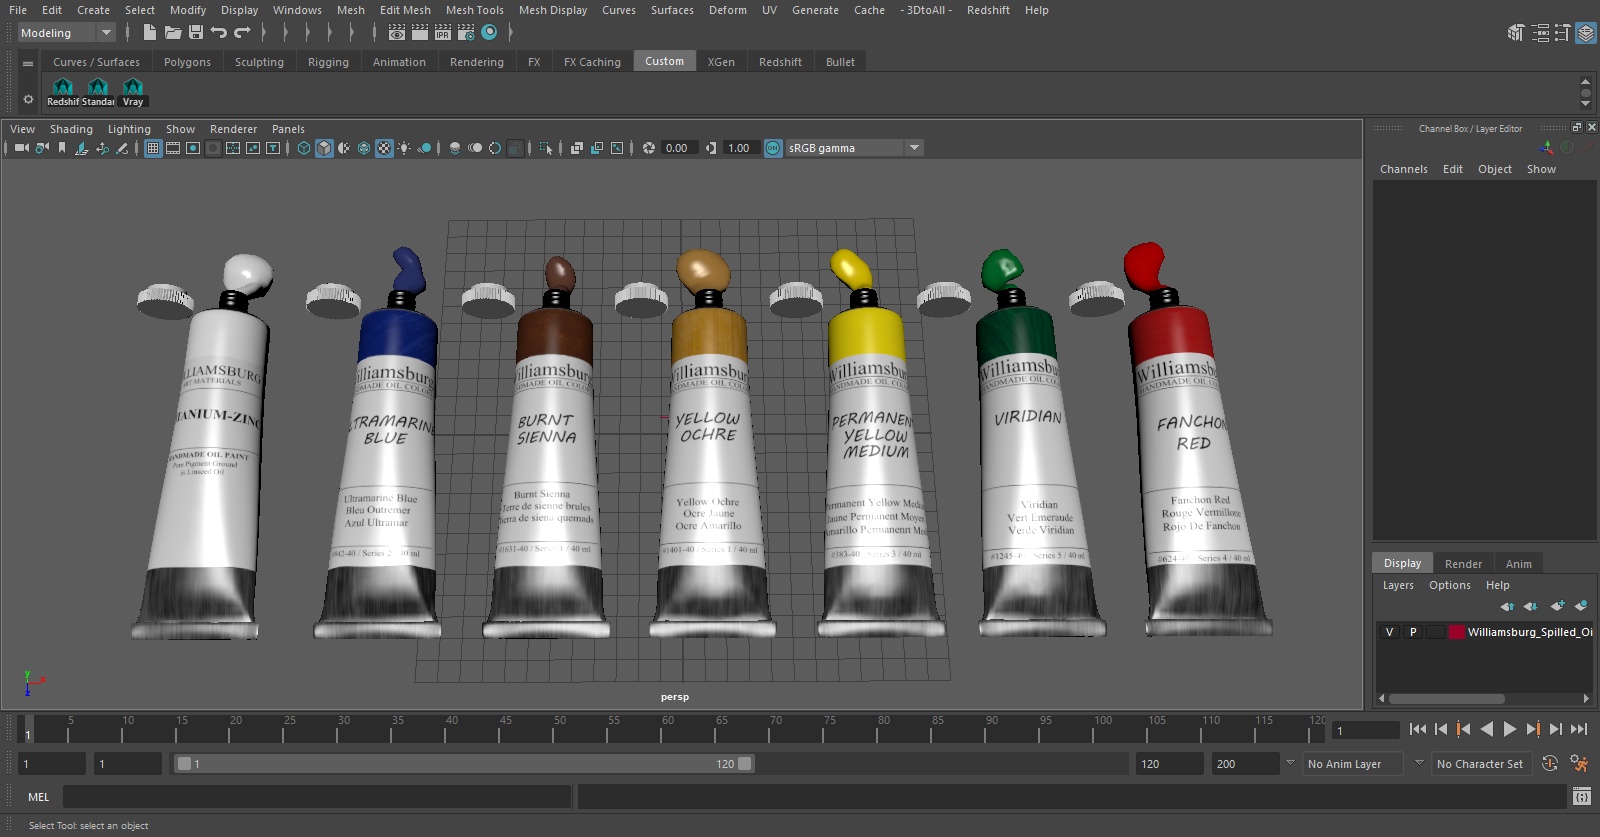This screenshot has width=1600, height=837.
Task: Click the Redshift shelf button
Action: click(63, 92)
